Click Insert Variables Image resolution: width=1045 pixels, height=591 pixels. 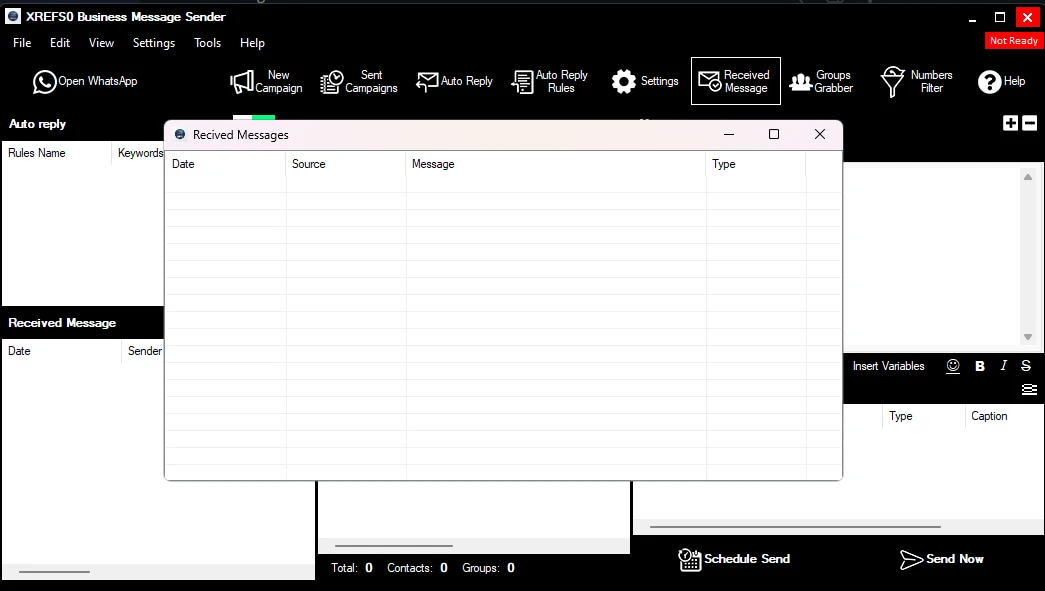(888, 366)
